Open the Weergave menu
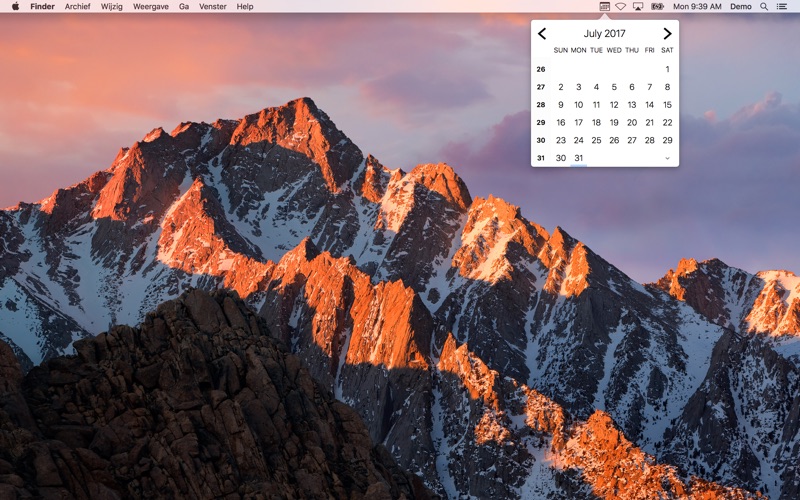The width and height of the screenshot is (800, 500). click(x=150, y=6)
